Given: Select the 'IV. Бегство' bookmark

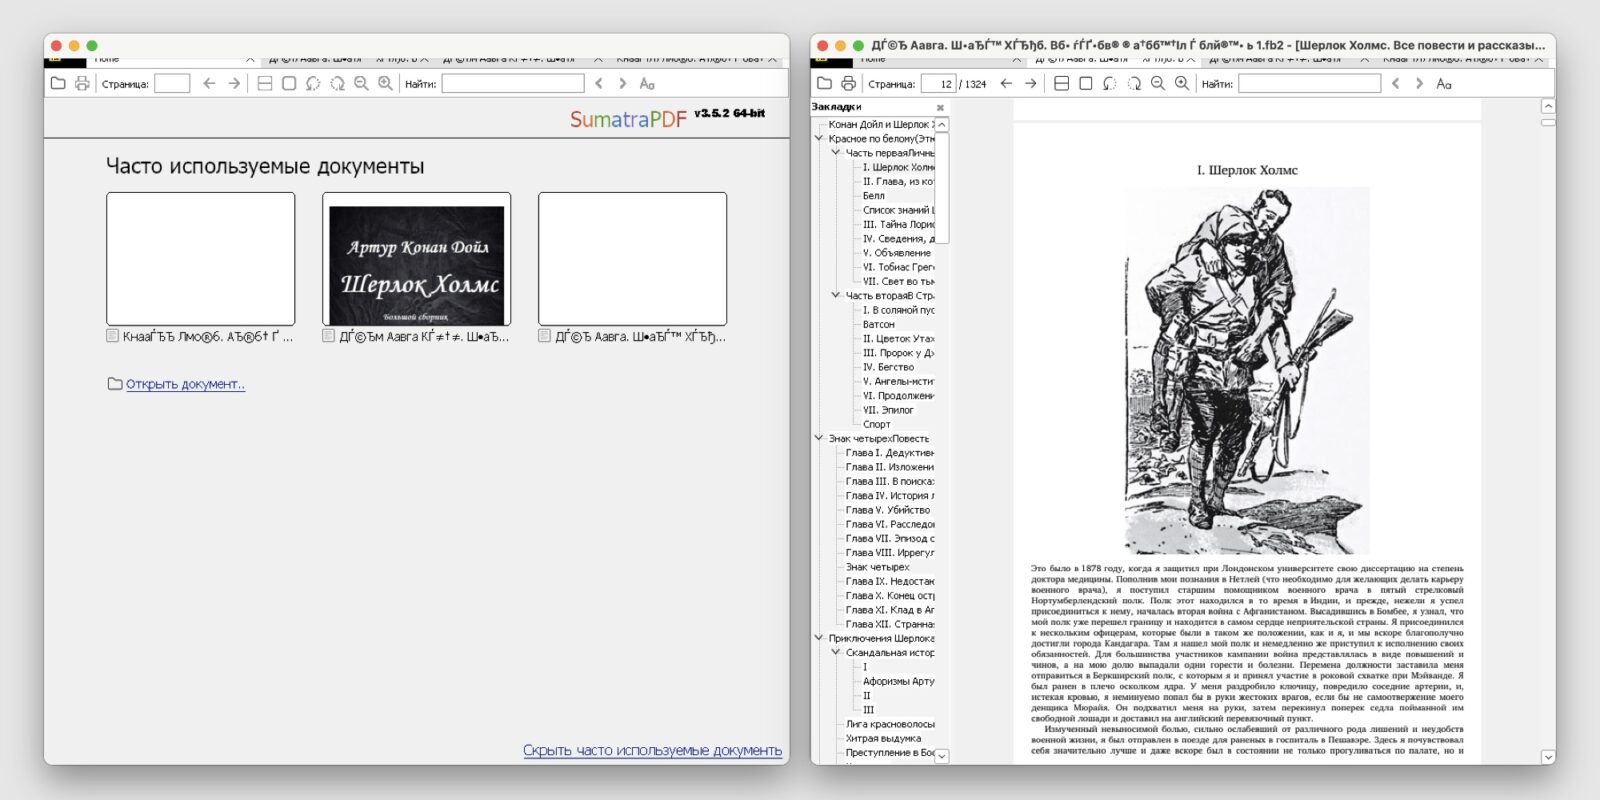Looking at the screenshot, I should (x=888, y=367).
